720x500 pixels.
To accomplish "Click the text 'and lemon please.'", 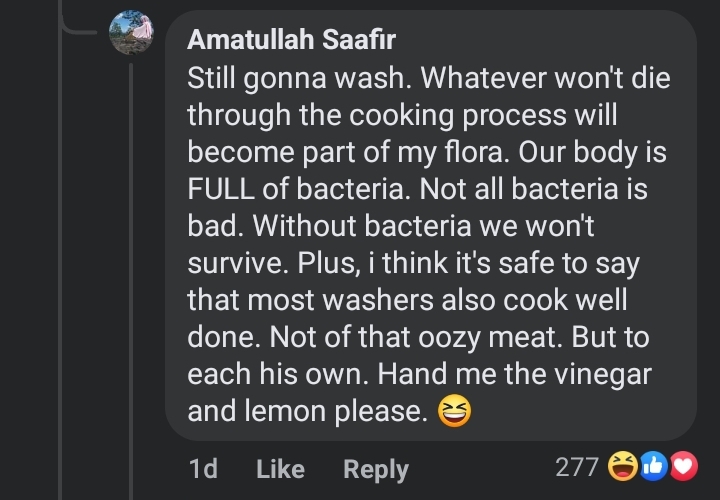I will [308, 411].
